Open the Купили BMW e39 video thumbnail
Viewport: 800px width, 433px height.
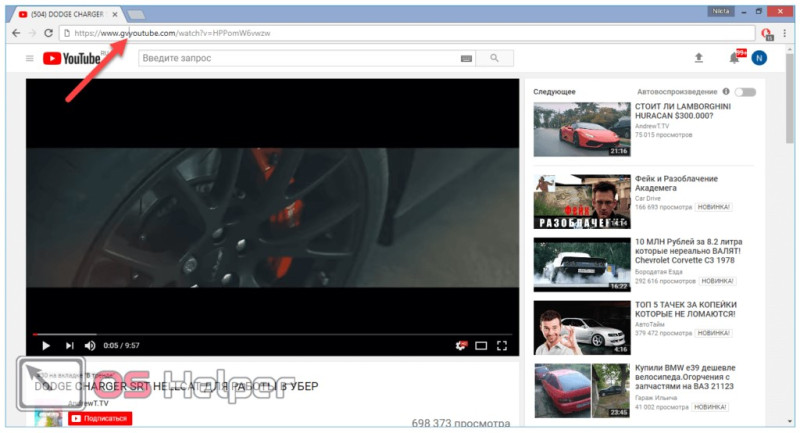582,391
